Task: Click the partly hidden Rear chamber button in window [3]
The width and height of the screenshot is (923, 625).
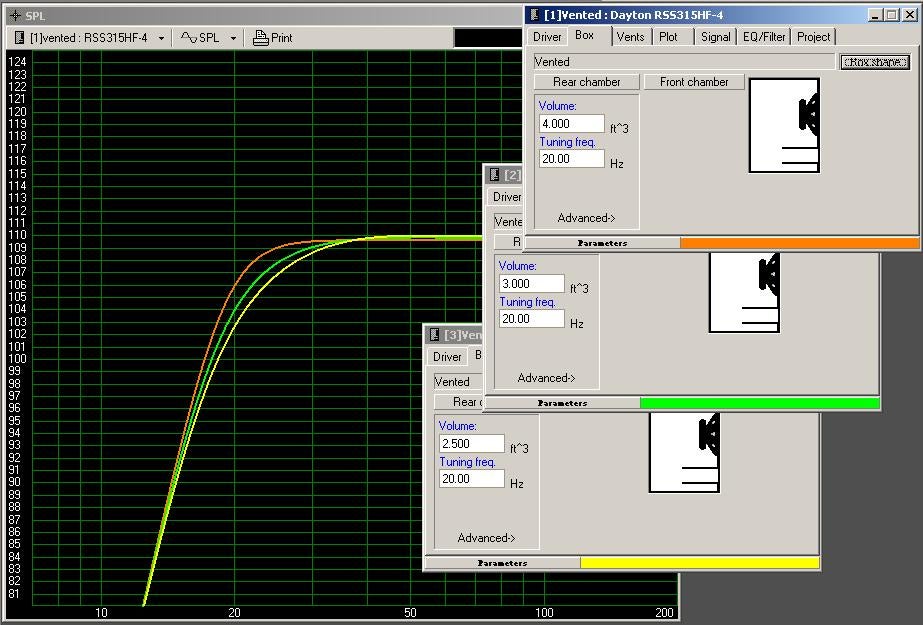Action: [459, 402]
